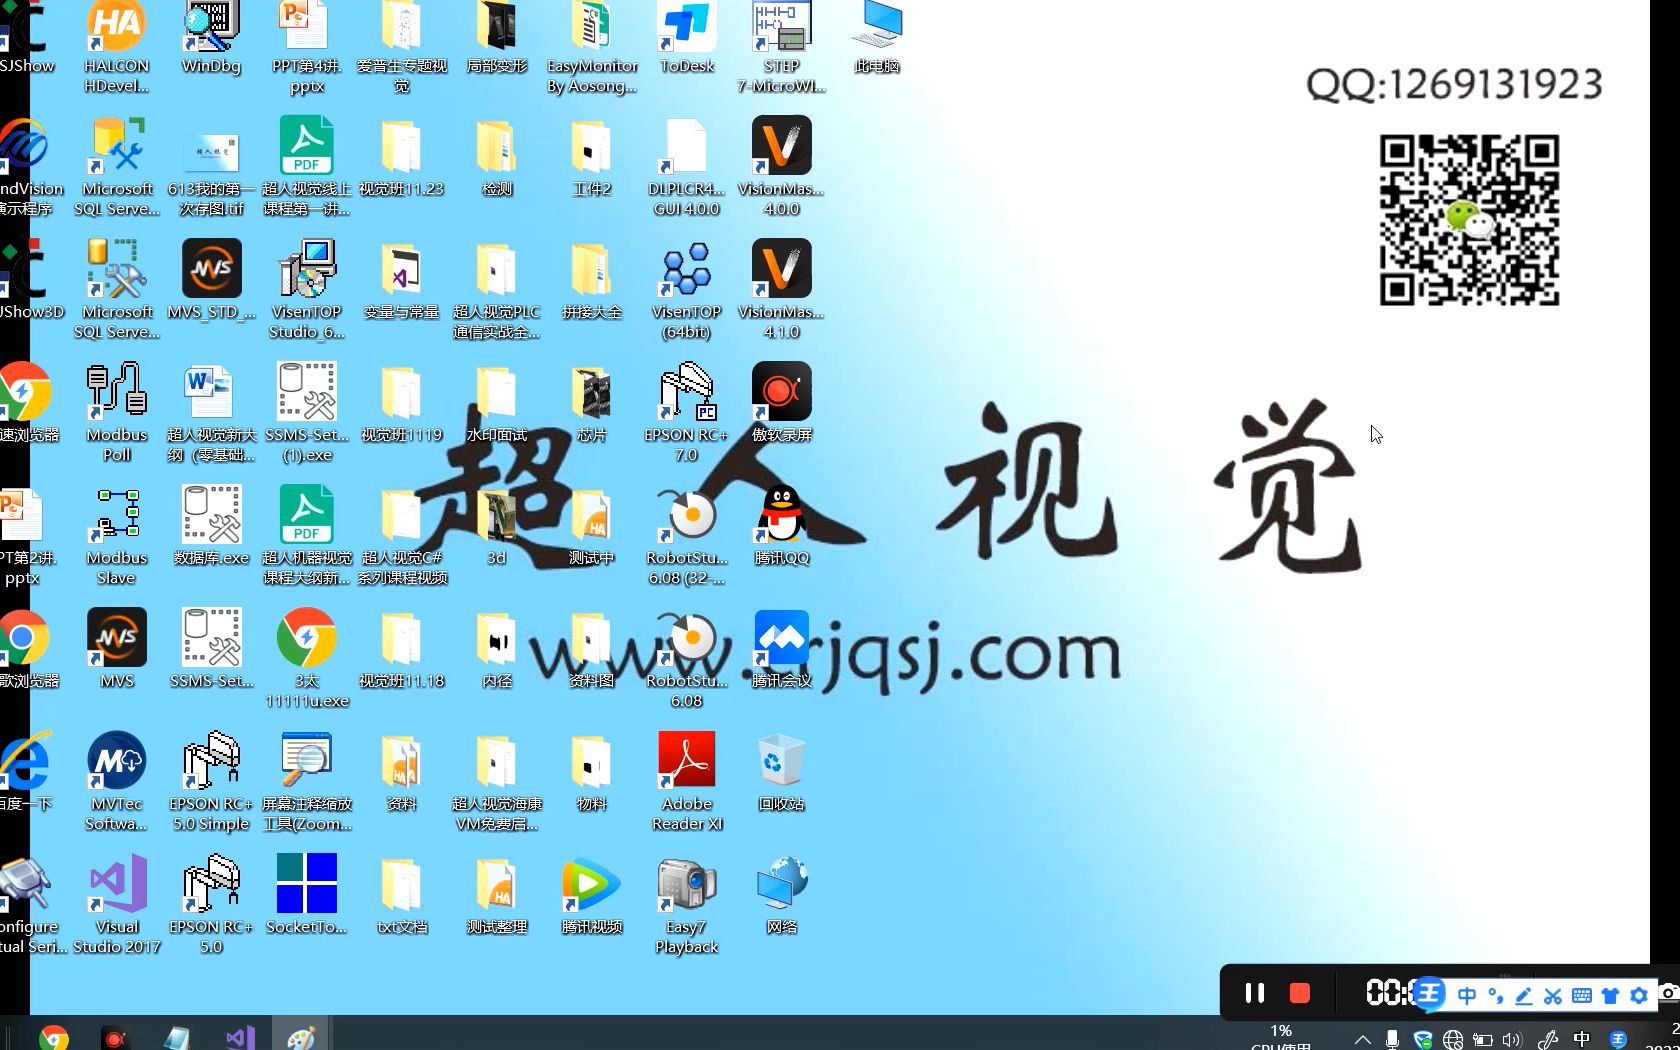
Task: Open EPSON RC+ 5.0 Simple shortcut
Action: tap(211, 781)
